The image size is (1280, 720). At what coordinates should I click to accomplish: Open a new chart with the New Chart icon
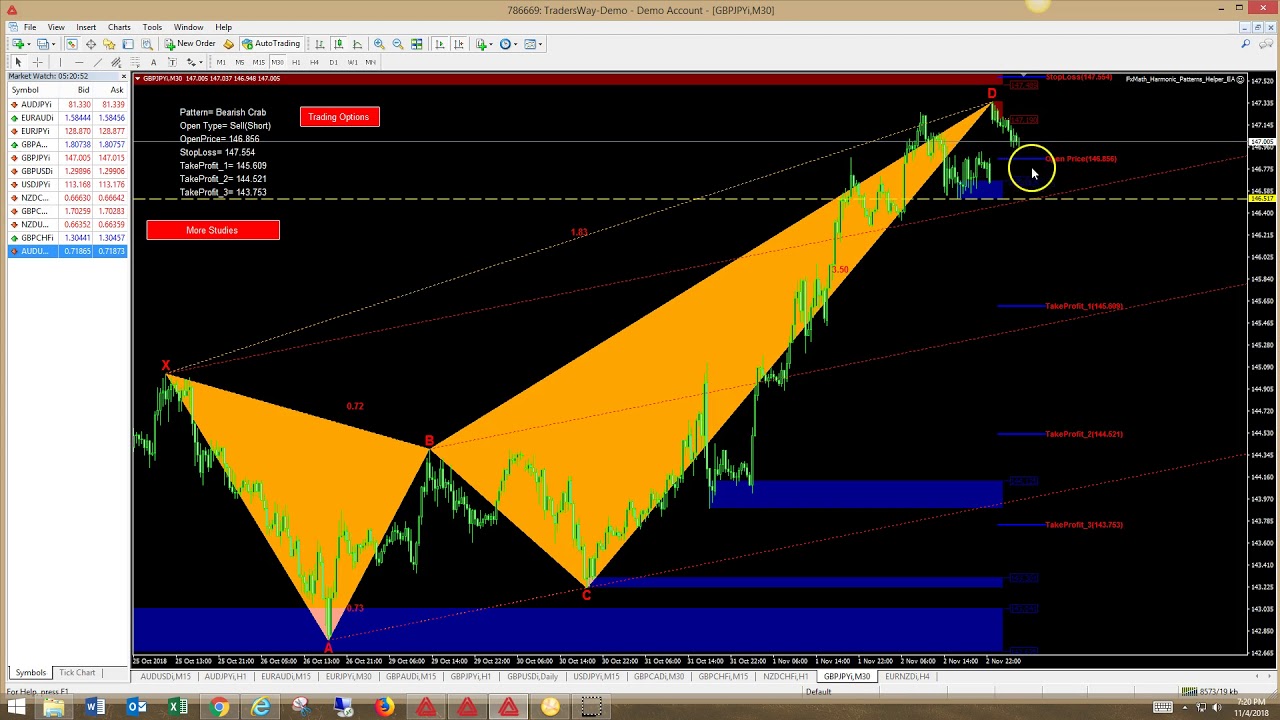[x=18, y=44]
